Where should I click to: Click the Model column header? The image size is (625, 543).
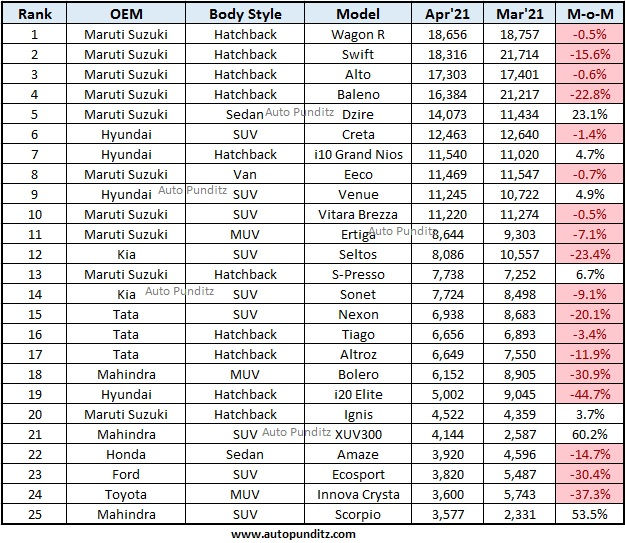coord(356,15)
